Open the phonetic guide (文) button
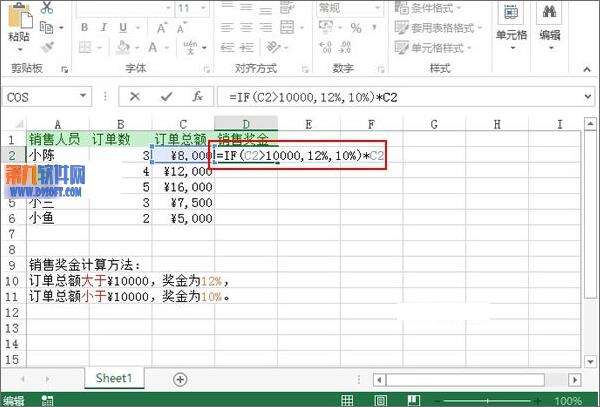The width and height of the screenshot is (600, 407). coord(191,48)
